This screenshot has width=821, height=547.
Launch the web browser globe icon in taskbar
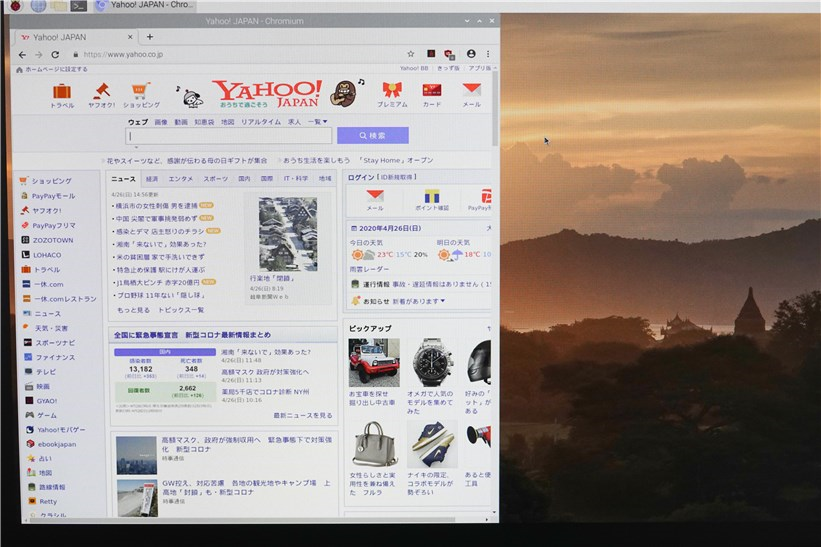coord(38,5)
